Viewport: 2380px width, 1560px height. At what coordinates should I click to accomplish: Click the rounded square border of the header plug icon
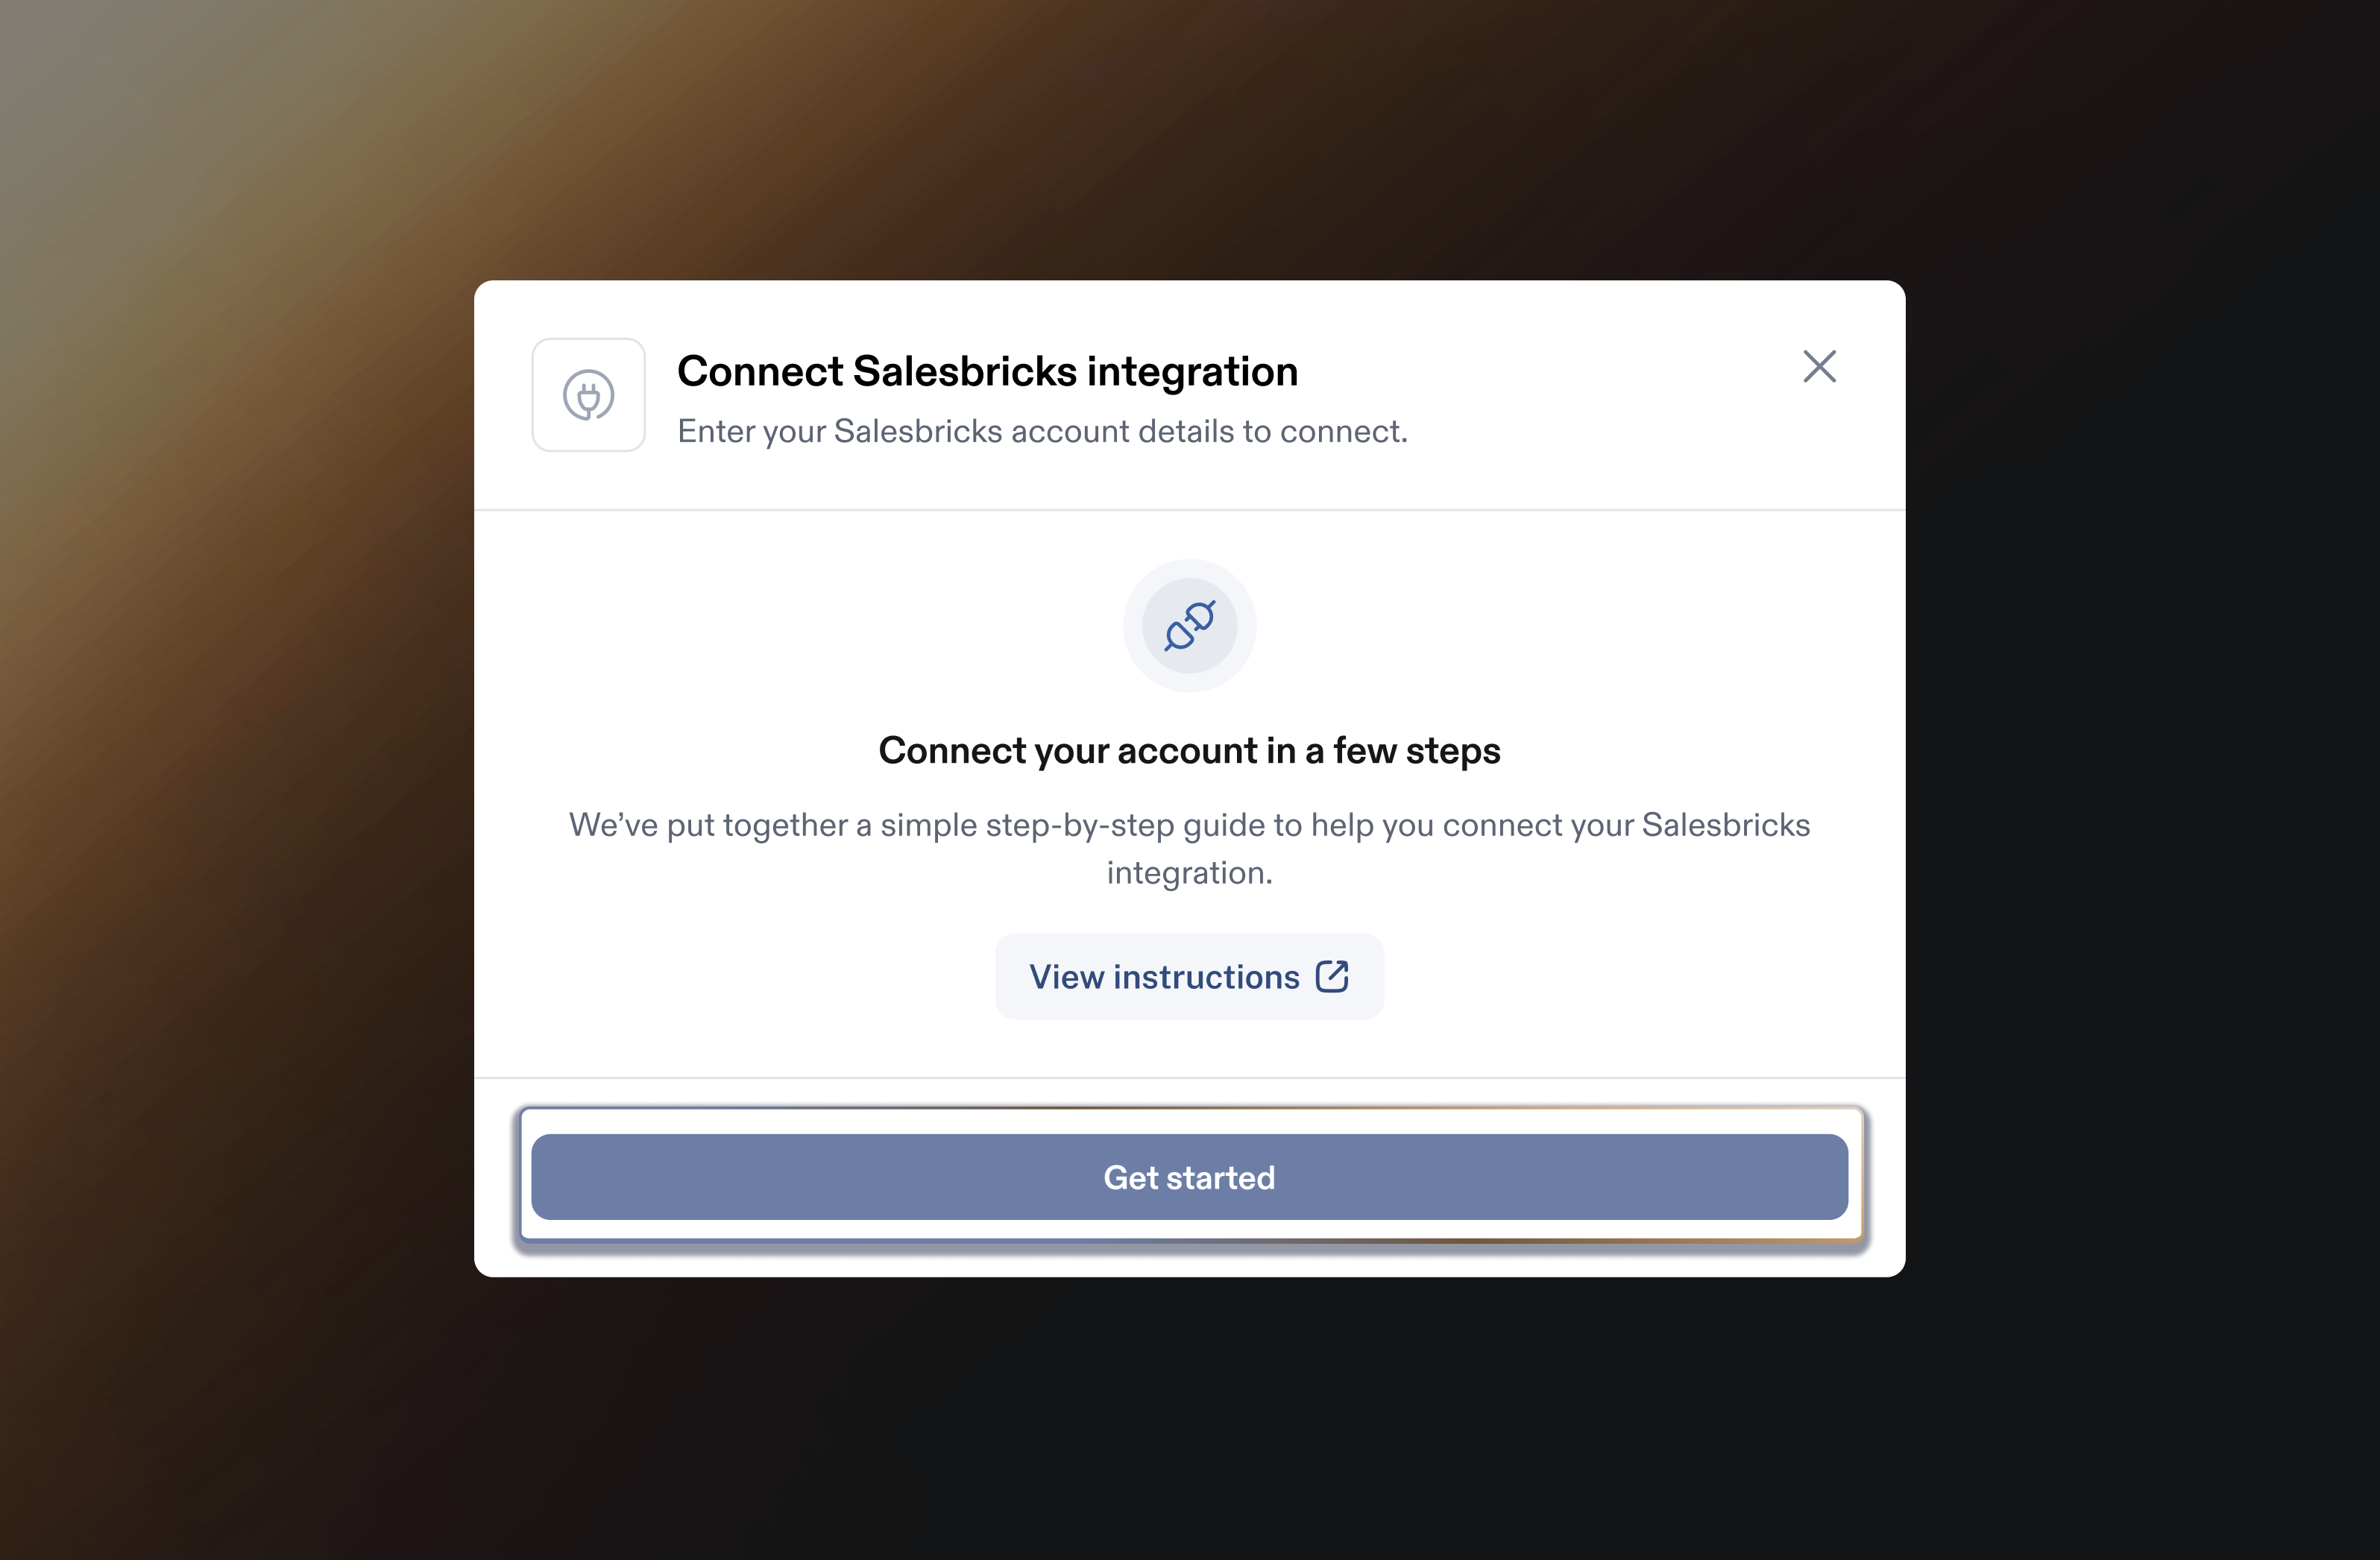(x=536, y=395)
